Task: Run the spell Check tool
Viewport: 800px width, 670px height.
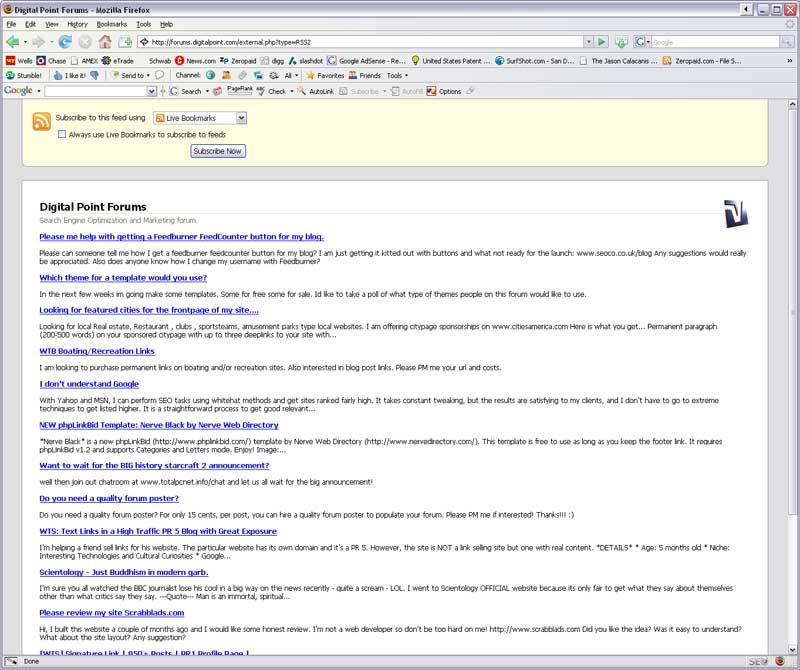Action: click(x=271, y=91)
